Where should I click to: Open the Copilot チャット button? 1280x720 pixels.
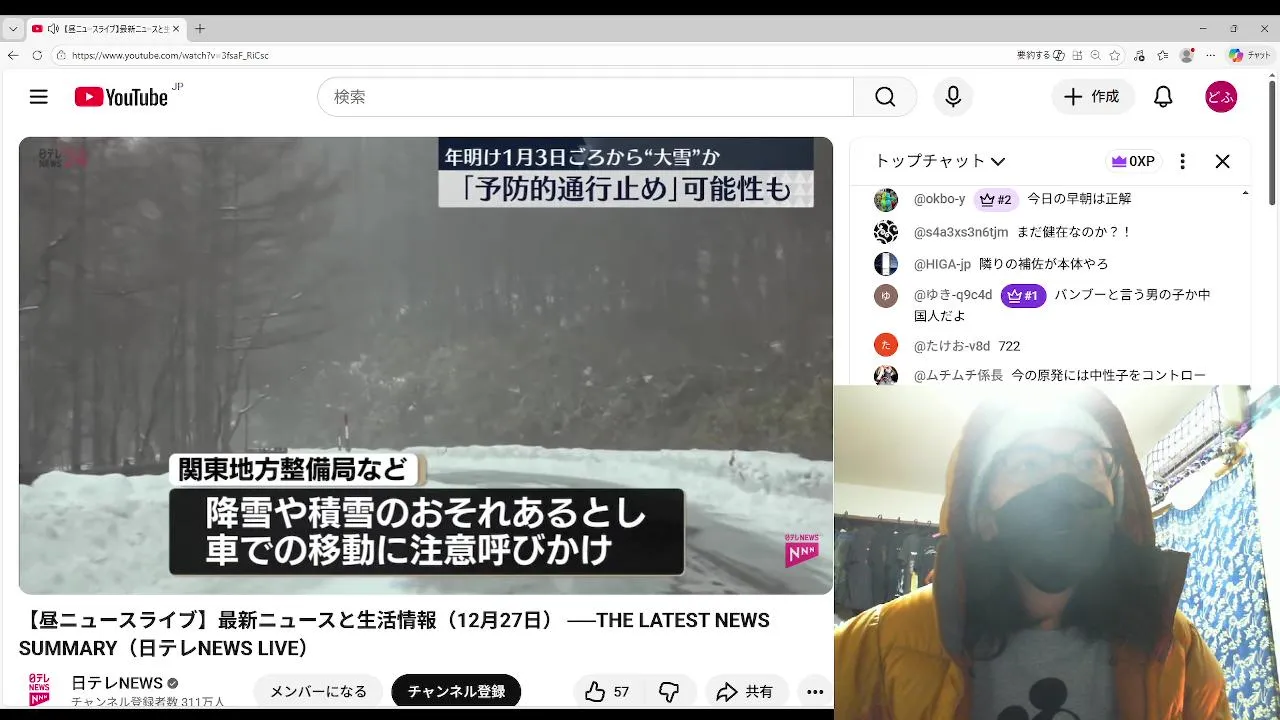[x=1250, y=55]
